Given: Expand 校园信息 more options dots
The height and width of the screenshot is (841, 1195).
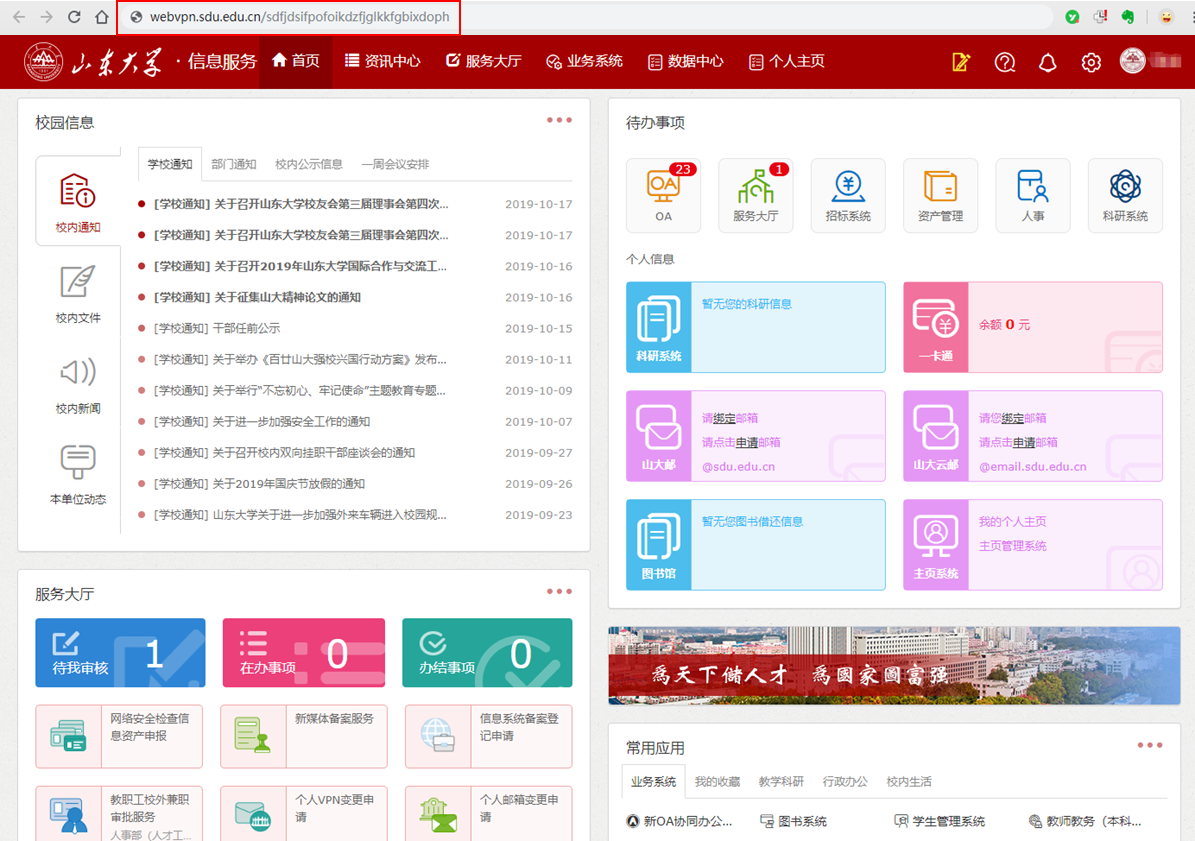Looking at the screenshot, I should point(559,120).
